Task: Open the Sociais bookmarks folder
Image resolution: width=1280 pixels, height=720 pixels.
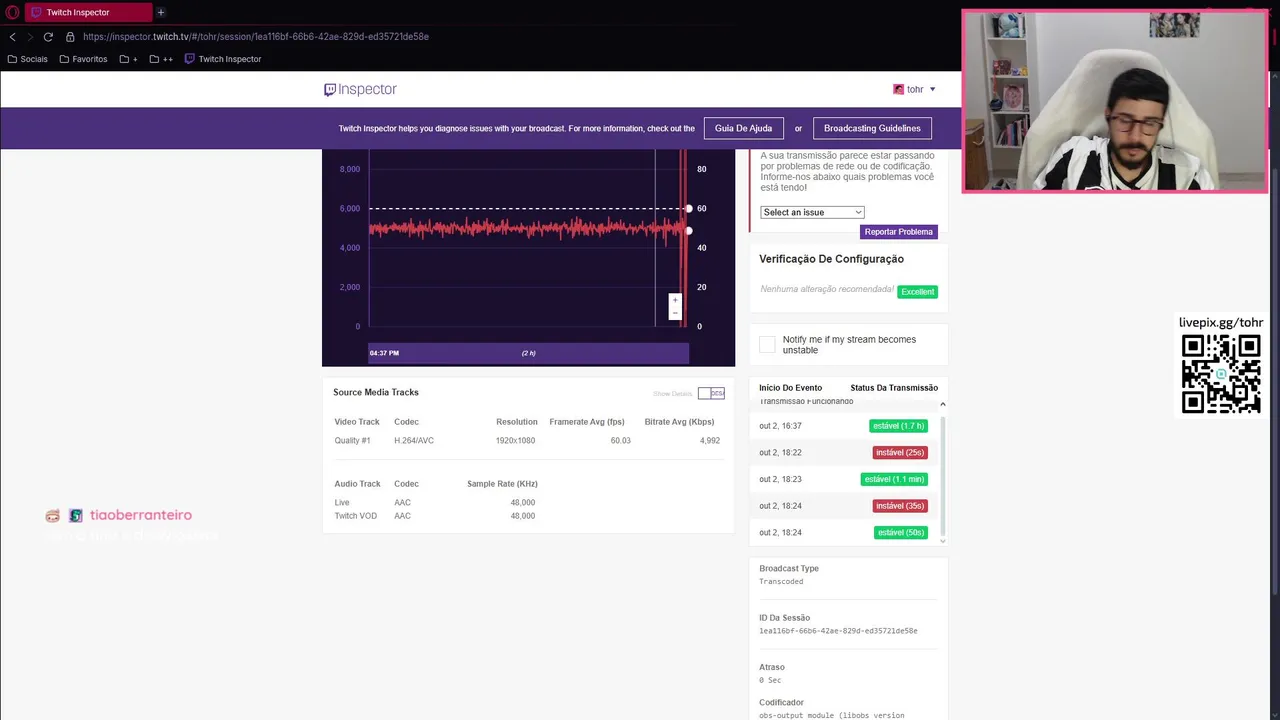Action: point(27,59)
